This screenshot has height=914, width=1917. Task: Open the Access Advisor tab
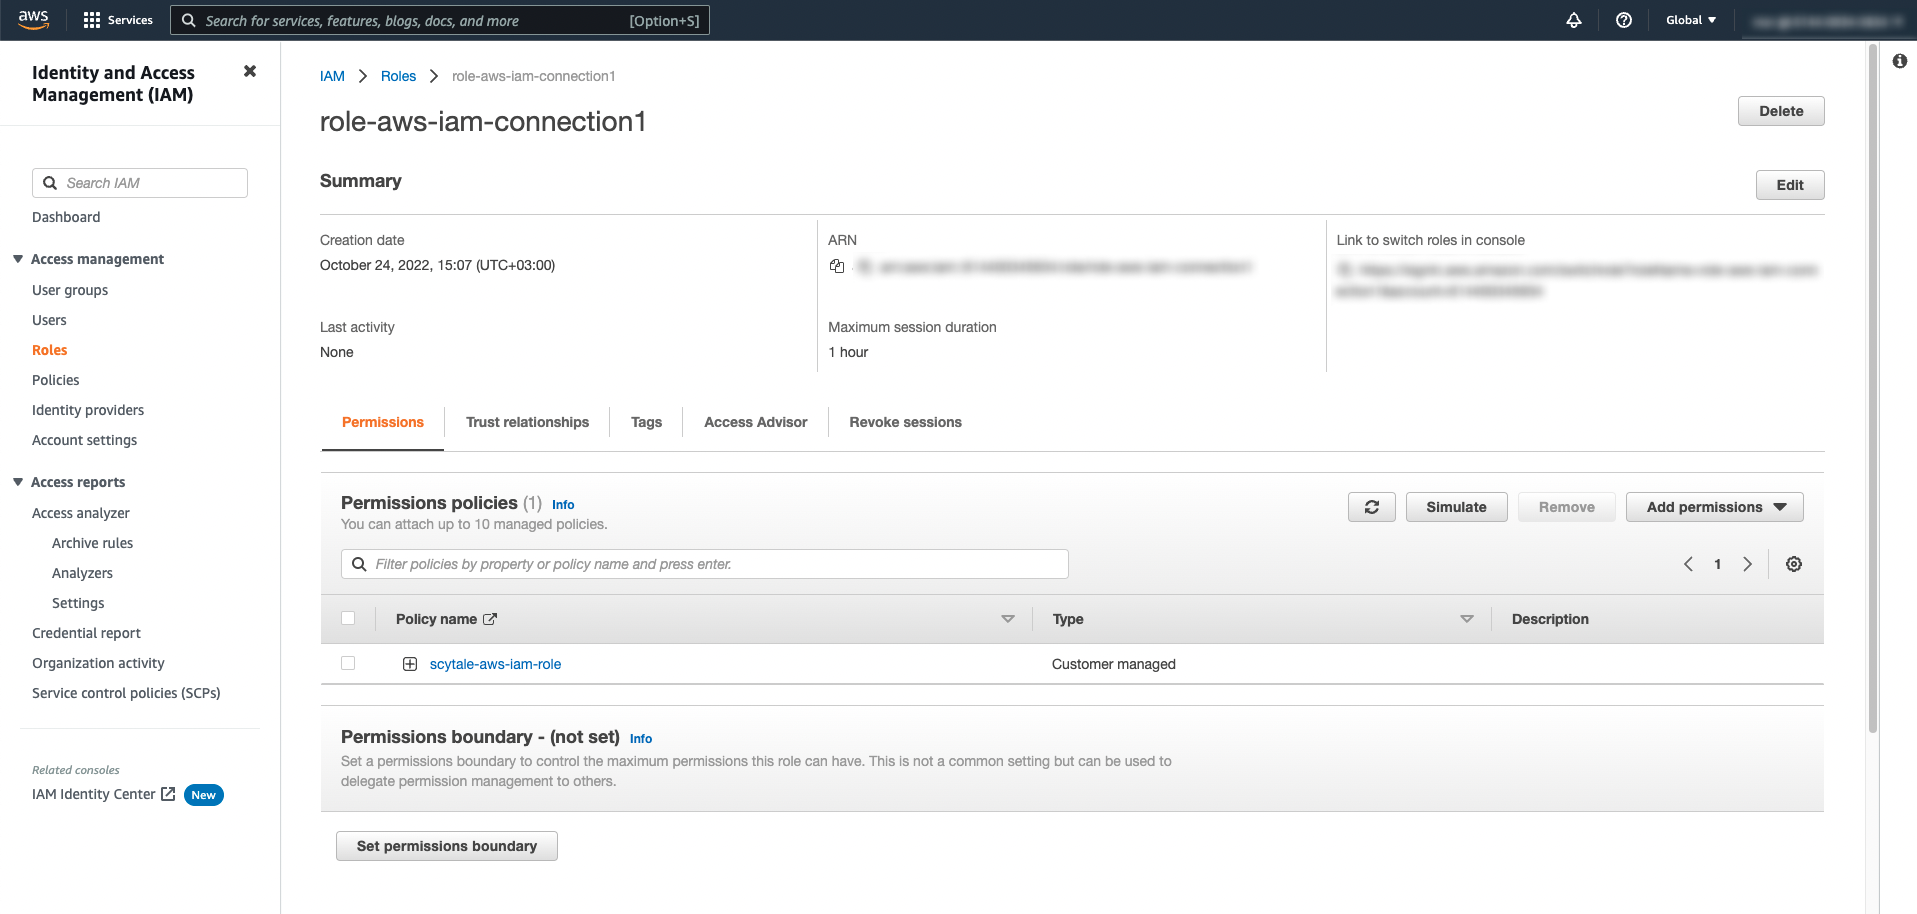(755, 422)
